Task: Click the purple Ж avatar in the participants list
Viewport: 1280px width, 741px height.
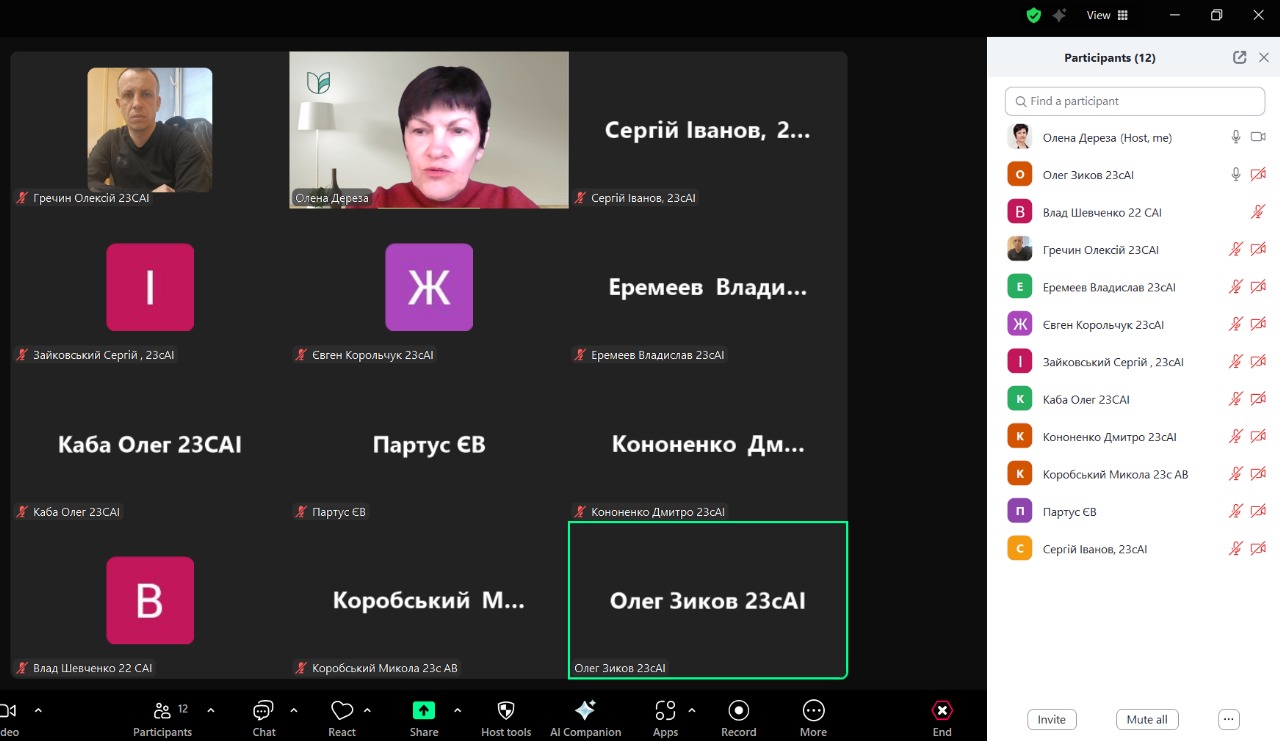Action: (x=1019, y=324)
